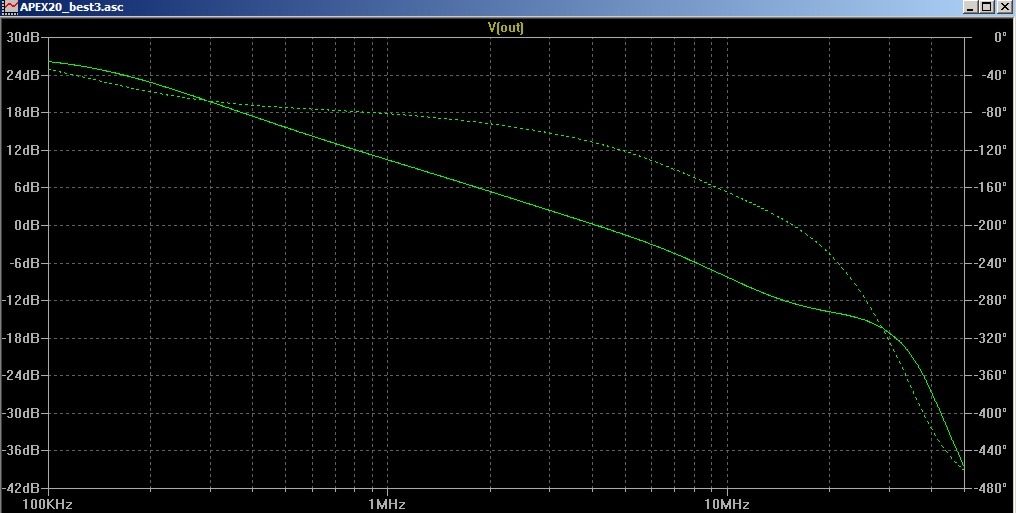Click the -6dB gain axis label
The width and height of the screenshot is (1016, 513).
pyautogui.click(x=25, y=263)
